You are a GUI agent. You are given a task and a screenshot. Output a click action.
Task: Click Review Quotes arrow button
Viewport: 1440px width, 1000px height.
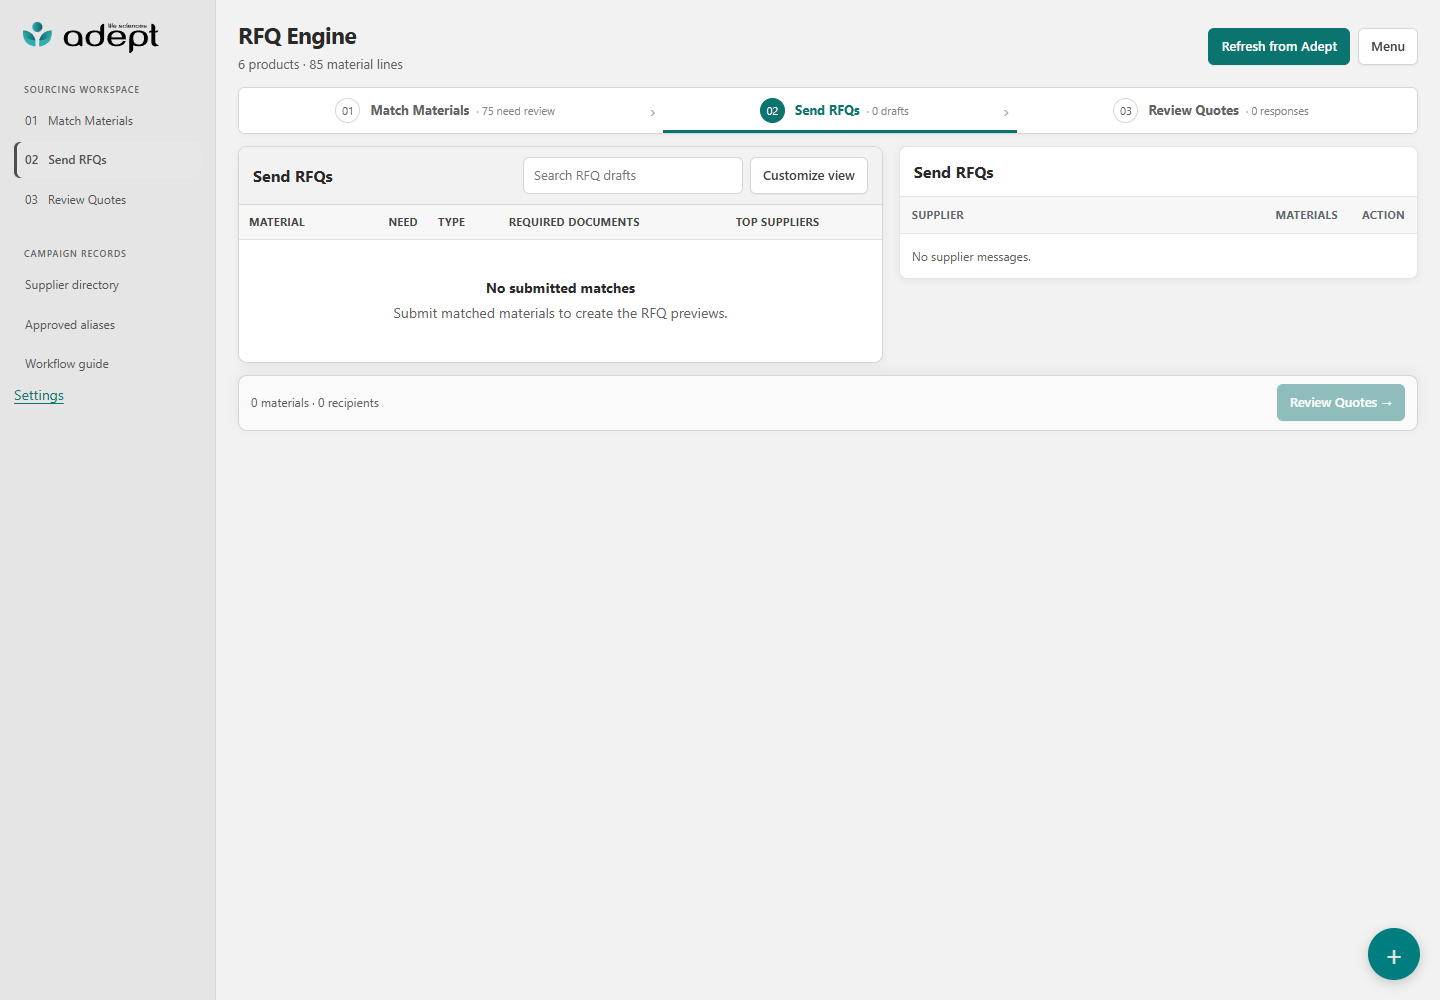pos(1341,403)
